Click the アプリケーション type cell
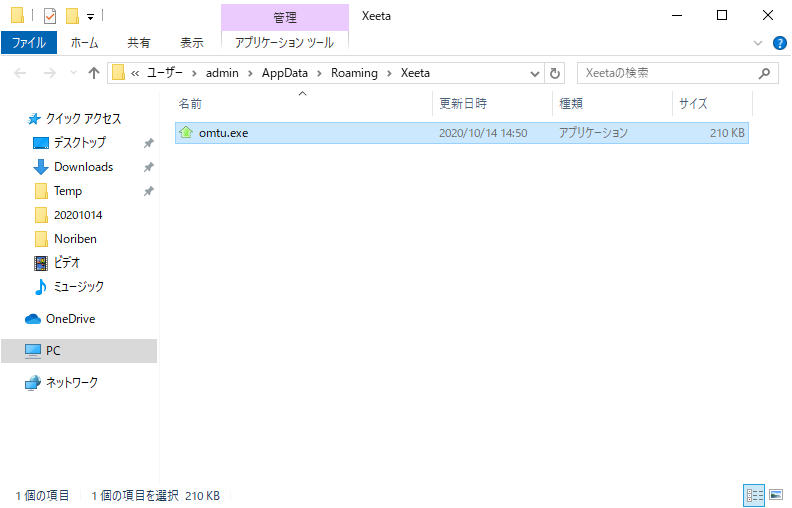The width and height of the screenshot is (792, 508). point(593,133)
